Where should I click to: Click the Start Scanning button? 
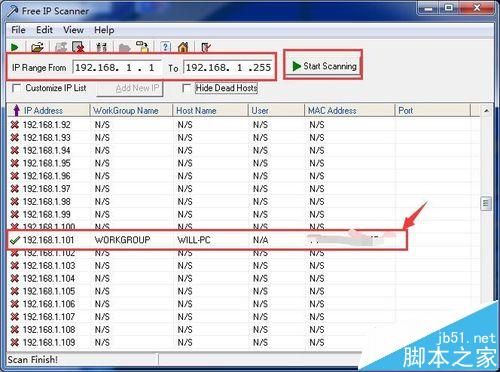[x=323, y=66]
